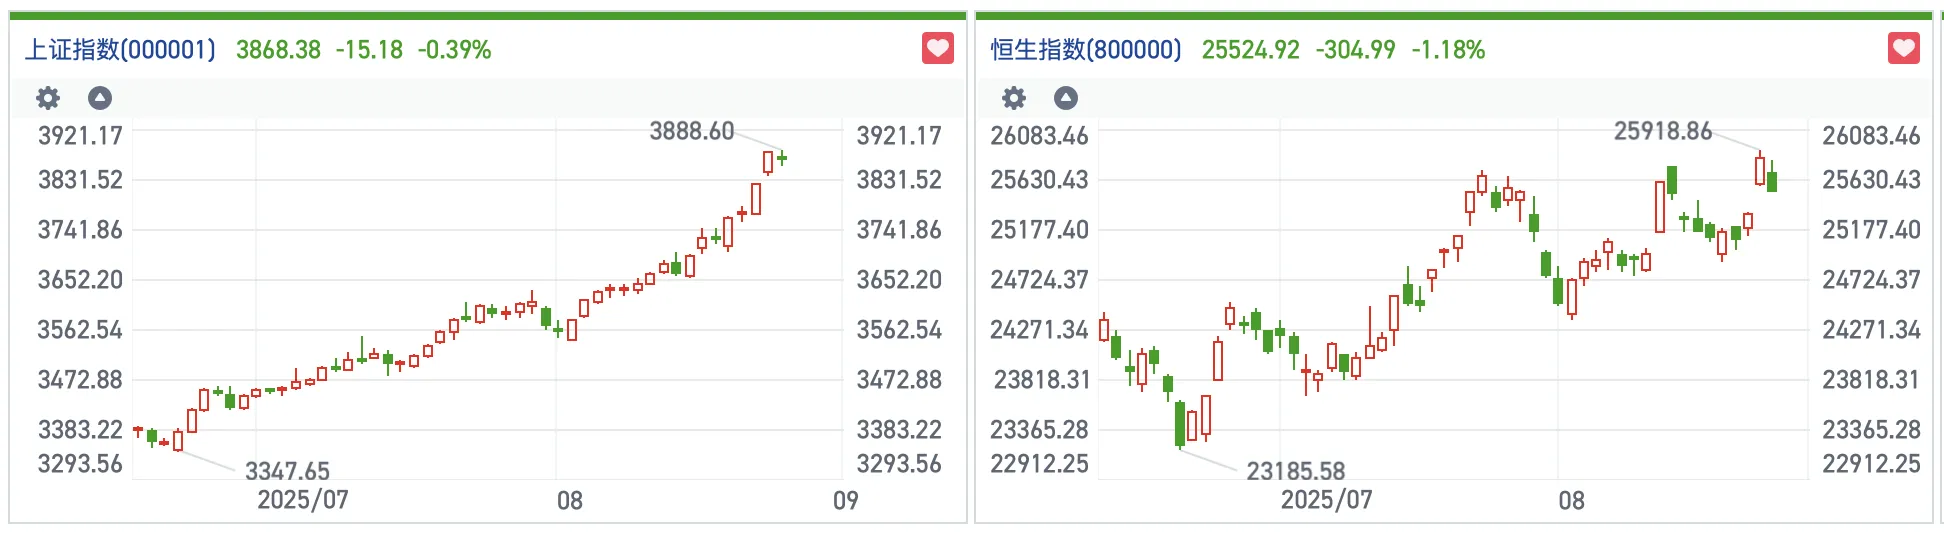This screenshot has height=534, width=1944.
Task: Collapse the 恒生指数 chart panel
Action: coord(1066,98)
